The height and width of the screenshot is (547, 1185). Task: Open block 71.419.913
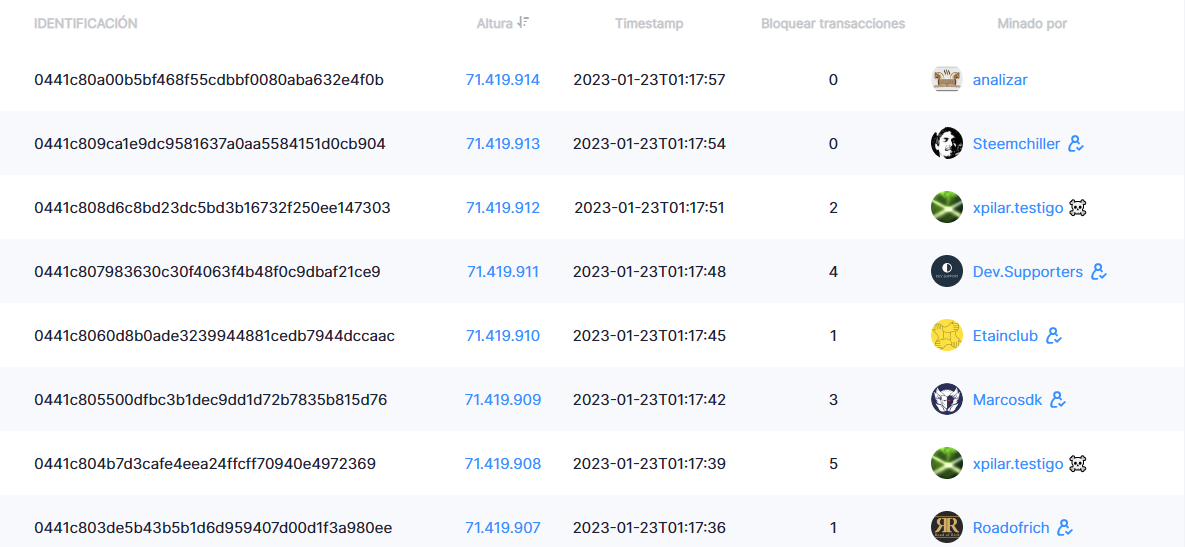point(503,144)
